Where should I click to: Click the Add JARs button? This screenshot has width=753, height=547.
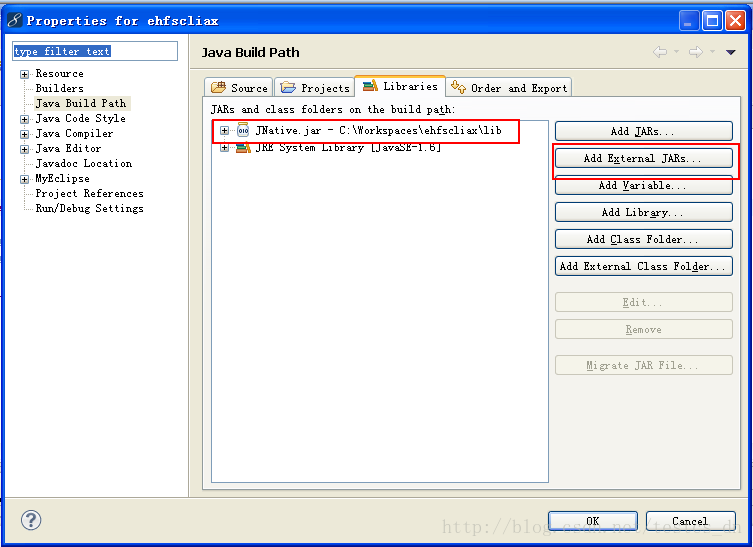644,131
